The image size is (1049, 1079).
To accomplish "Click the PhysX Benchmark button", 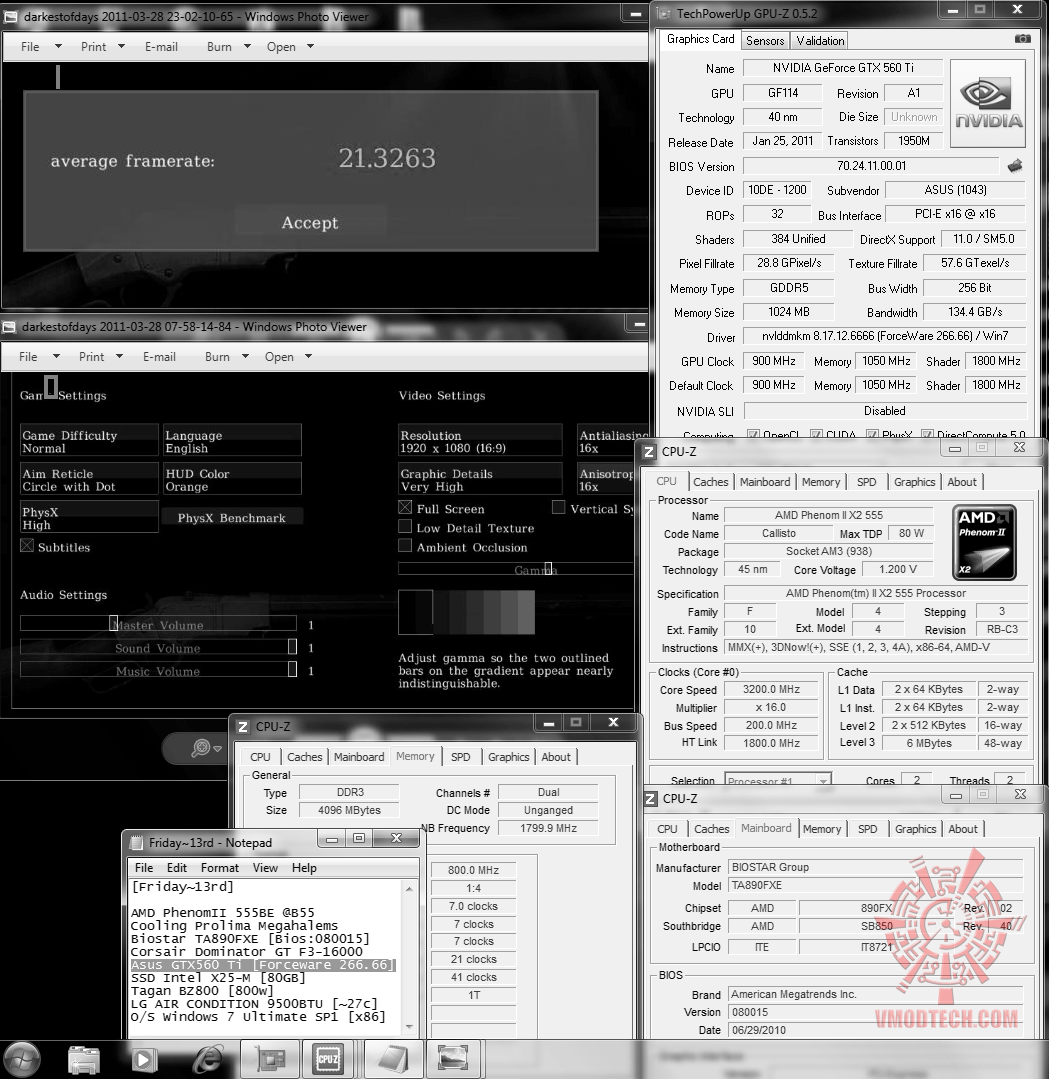I will tap(231, 517).
